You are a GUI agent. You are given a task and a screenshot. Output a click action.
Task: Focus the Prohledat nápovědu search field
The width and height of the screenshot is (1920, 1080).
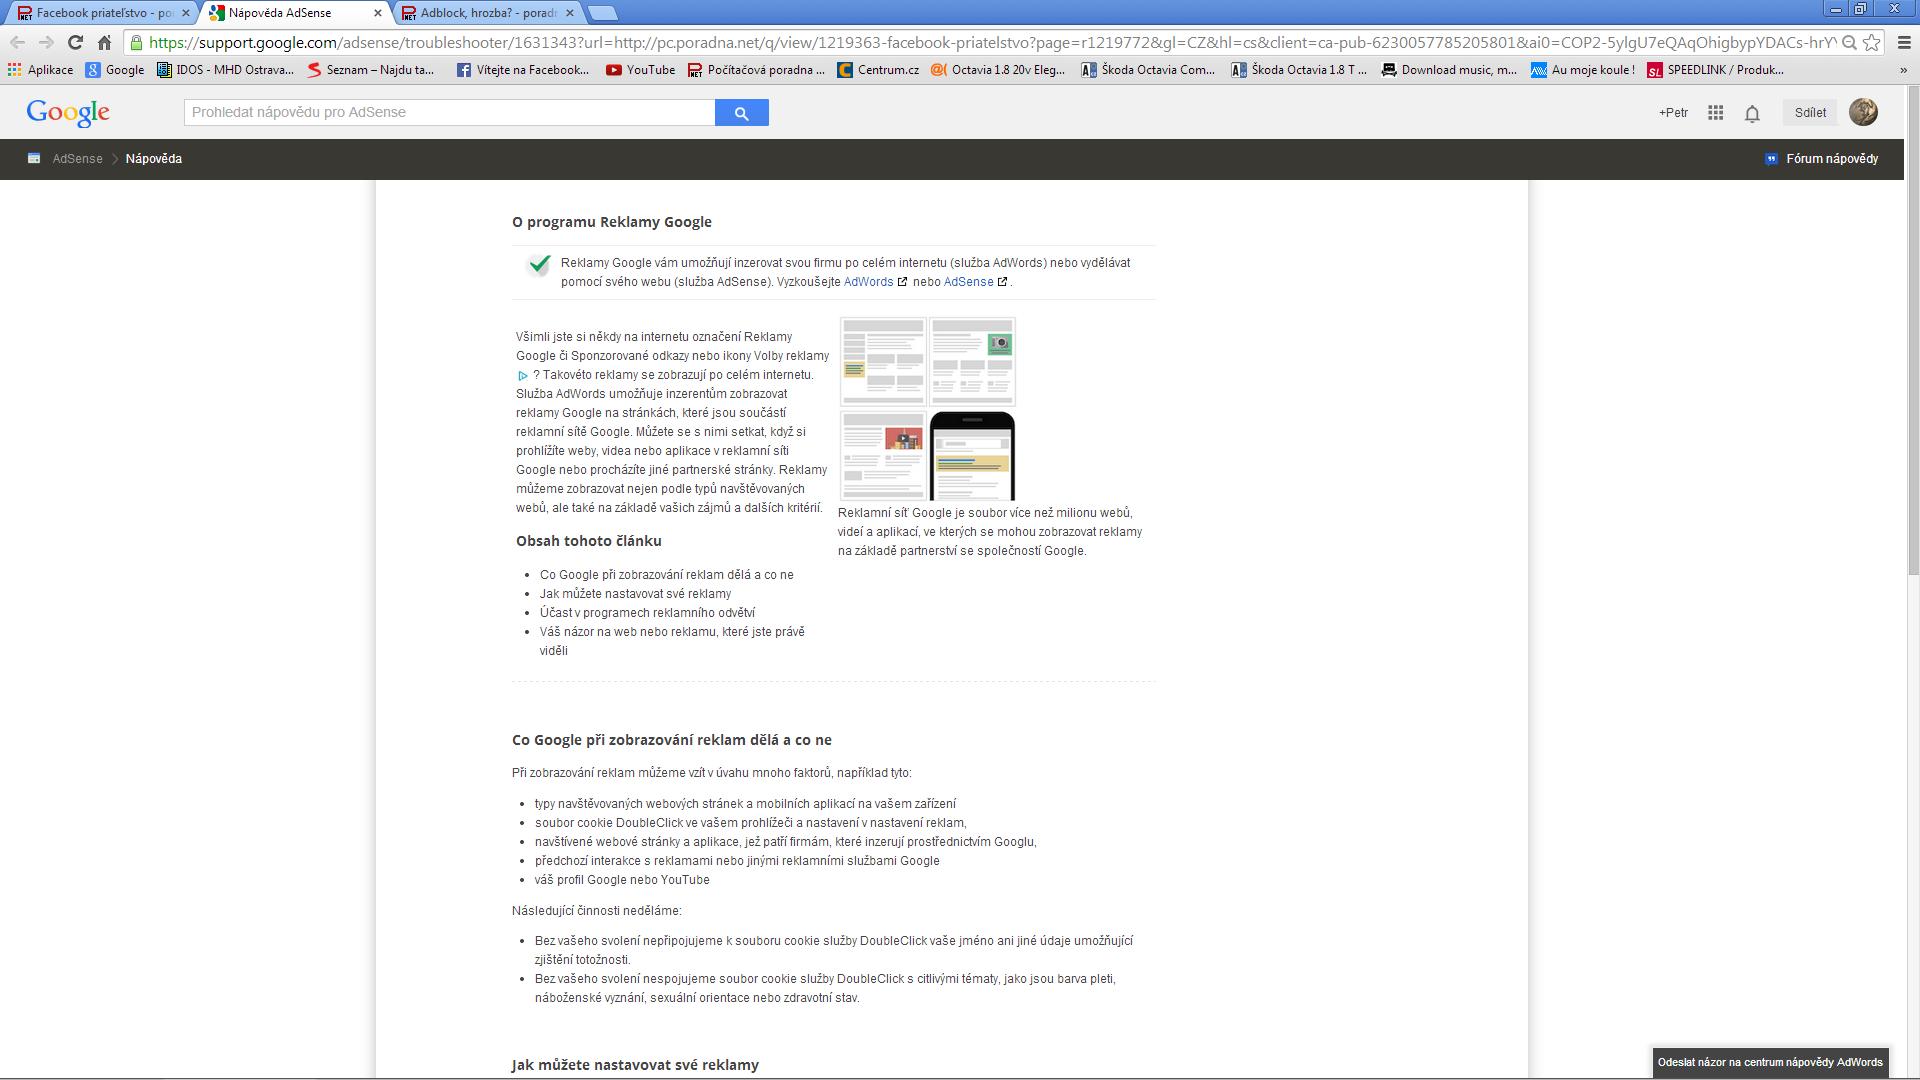pyautogui.click(x=449, y=113)
